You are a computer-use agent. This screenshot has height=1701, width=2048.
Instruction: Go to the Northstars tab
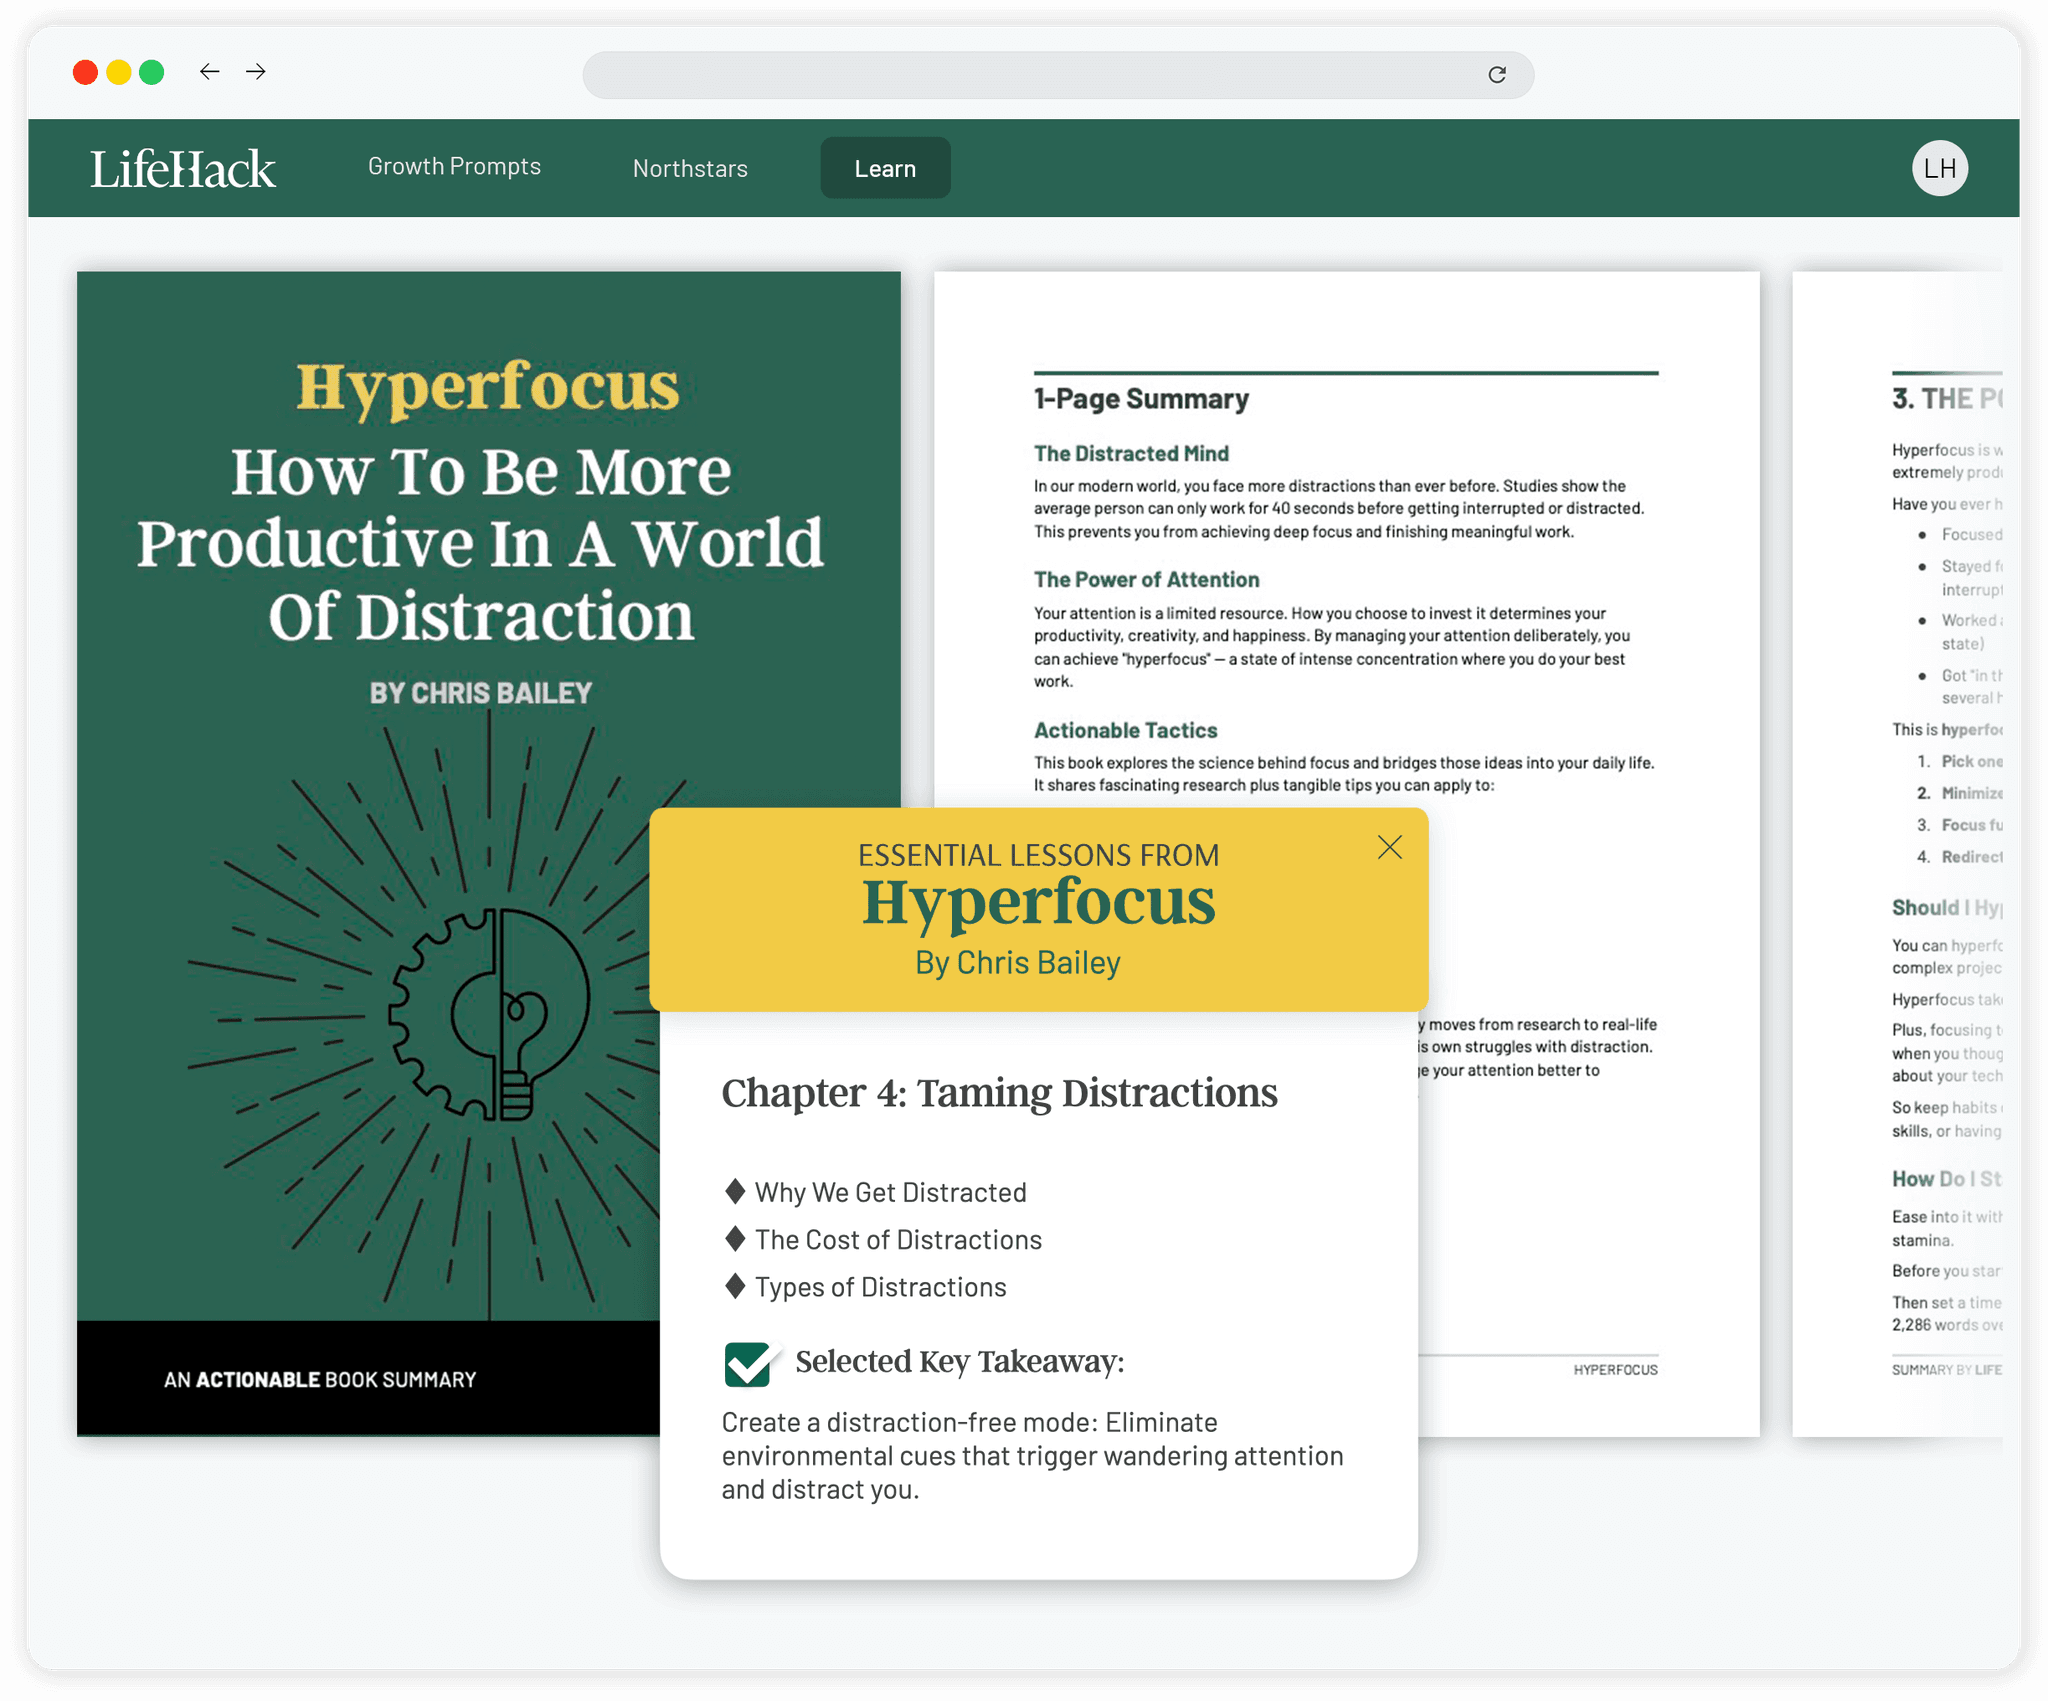coord(690,169)
